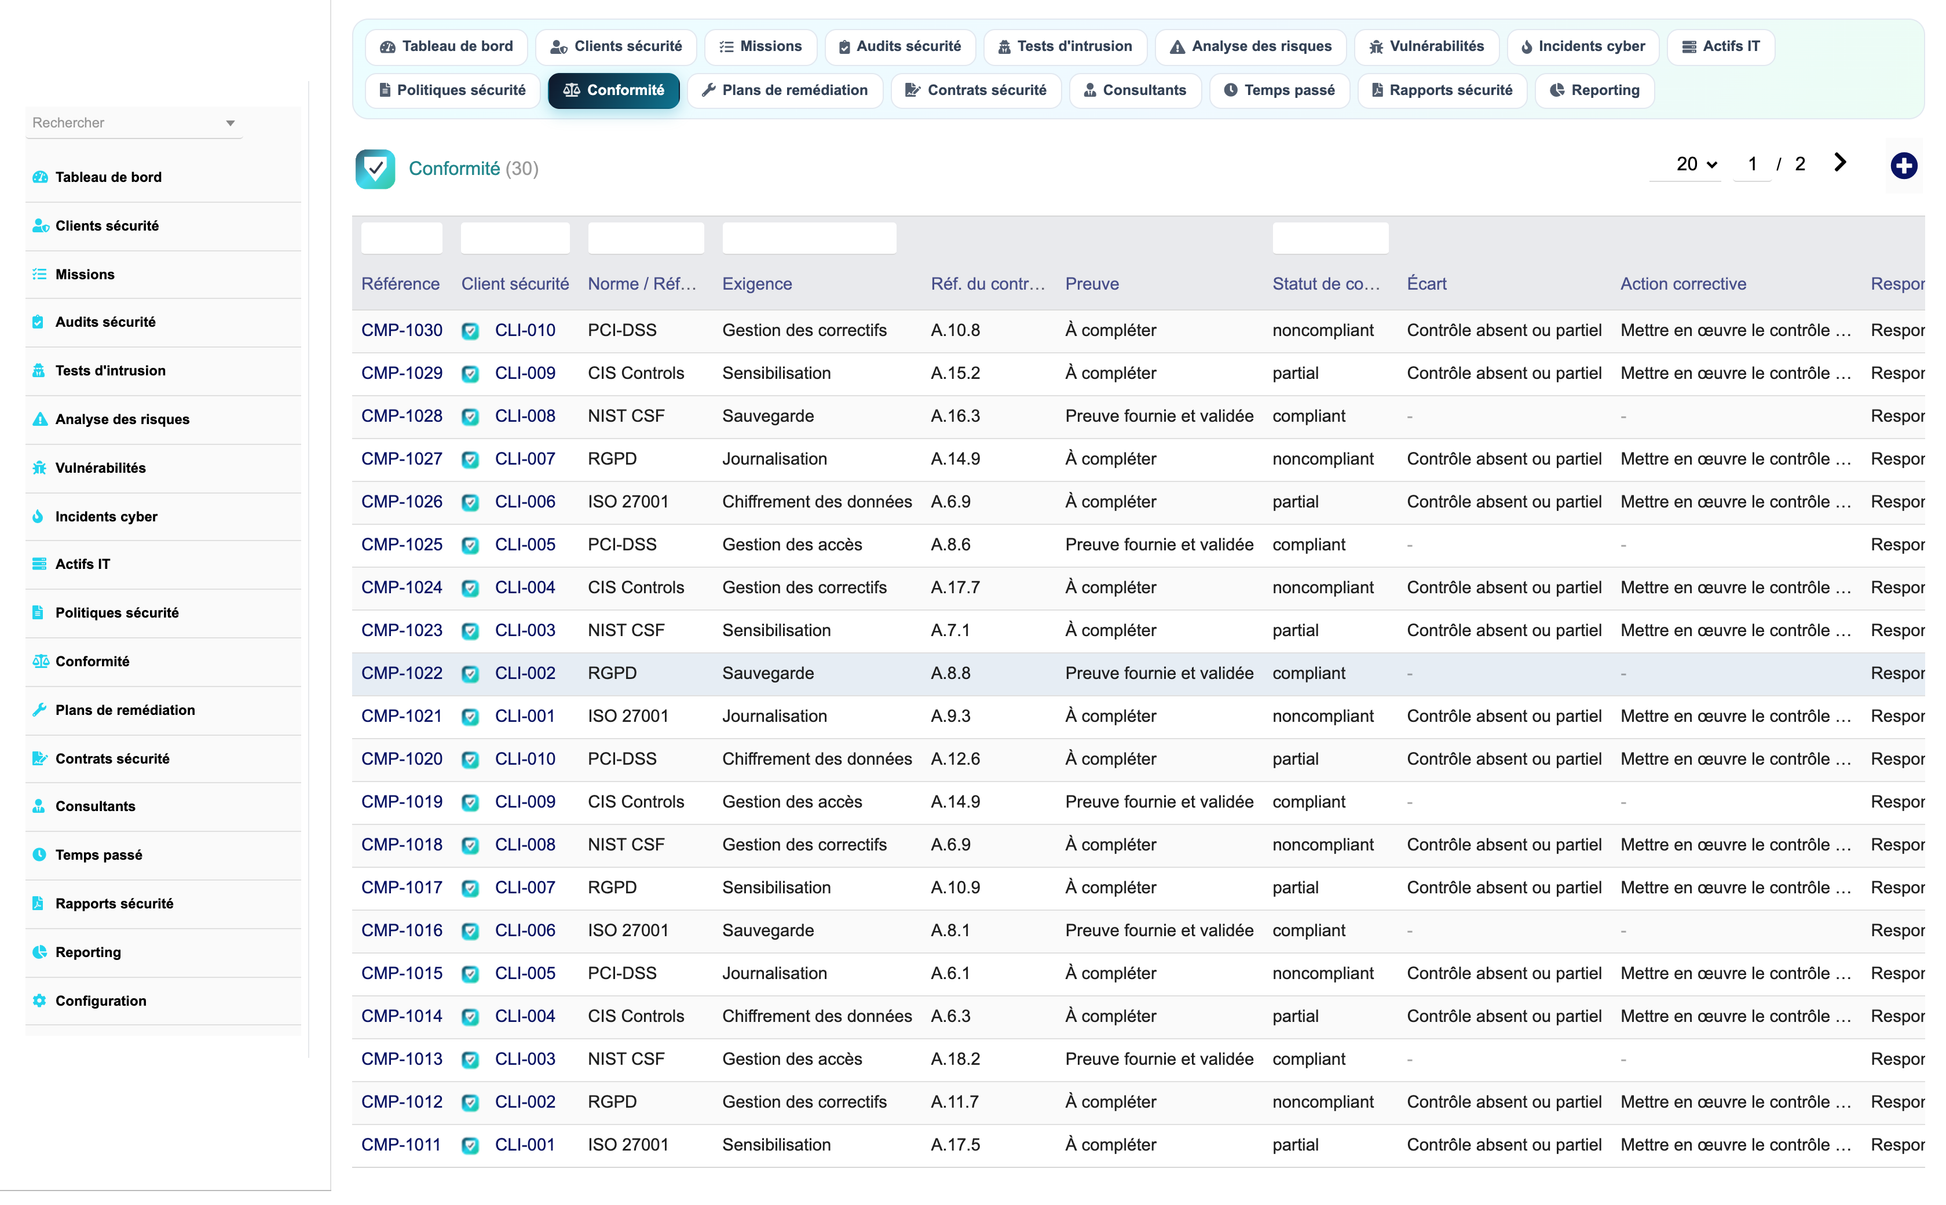
Task: Click Conformité balance icon in sidebar
Action: coord(40,661)
